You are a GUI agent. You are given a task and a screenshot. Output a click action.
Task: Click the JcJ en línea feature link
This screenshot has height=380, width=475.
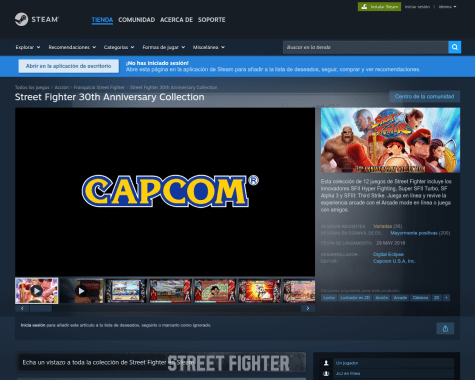(348, 373)
